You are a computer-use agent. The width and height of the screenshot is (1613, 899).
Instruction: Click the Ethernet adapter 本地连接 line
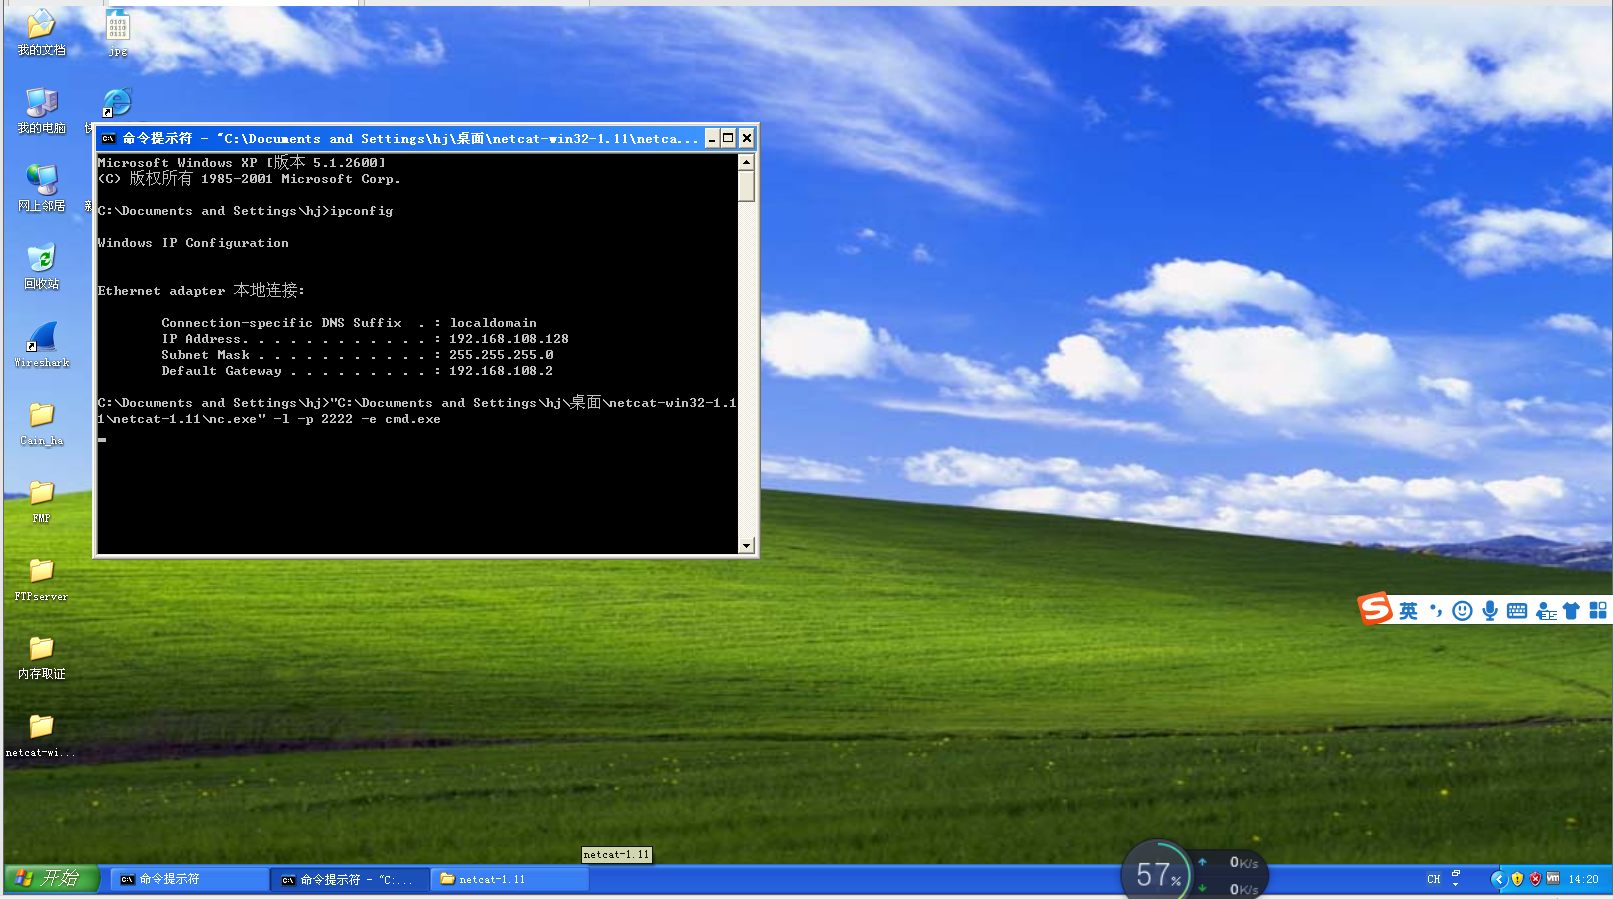tap(201, 291)
